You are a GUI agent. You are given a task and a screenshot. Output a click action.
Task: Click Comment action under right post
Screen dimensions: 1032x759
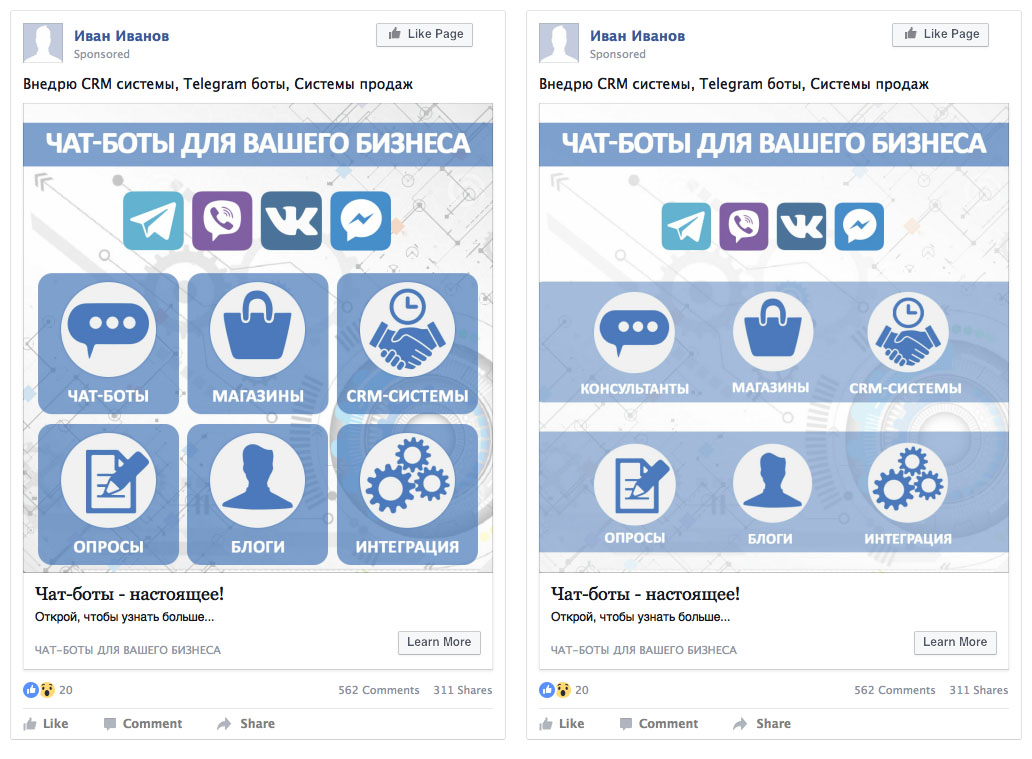659,723
